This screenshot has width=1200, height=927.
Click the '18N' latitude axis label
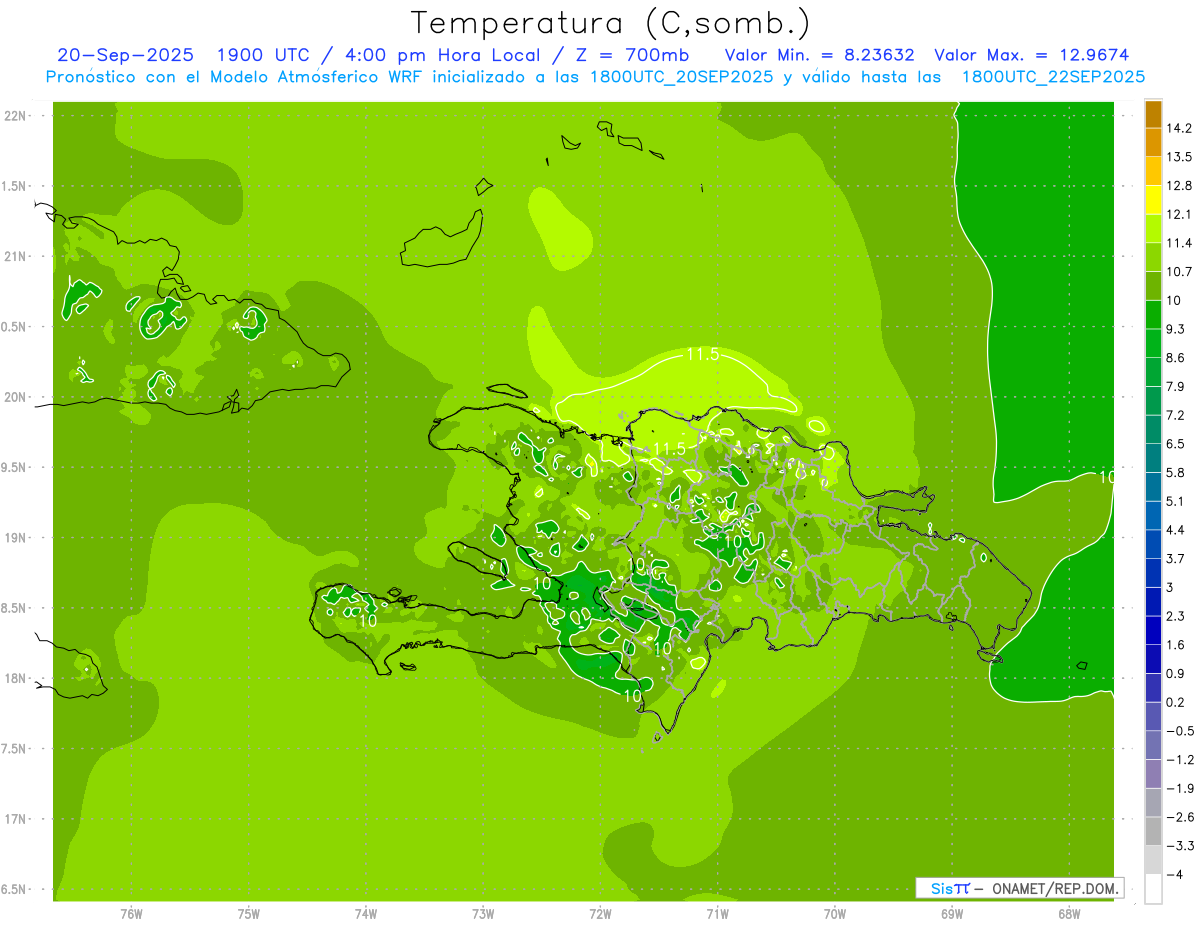click(x=17, y=678)
